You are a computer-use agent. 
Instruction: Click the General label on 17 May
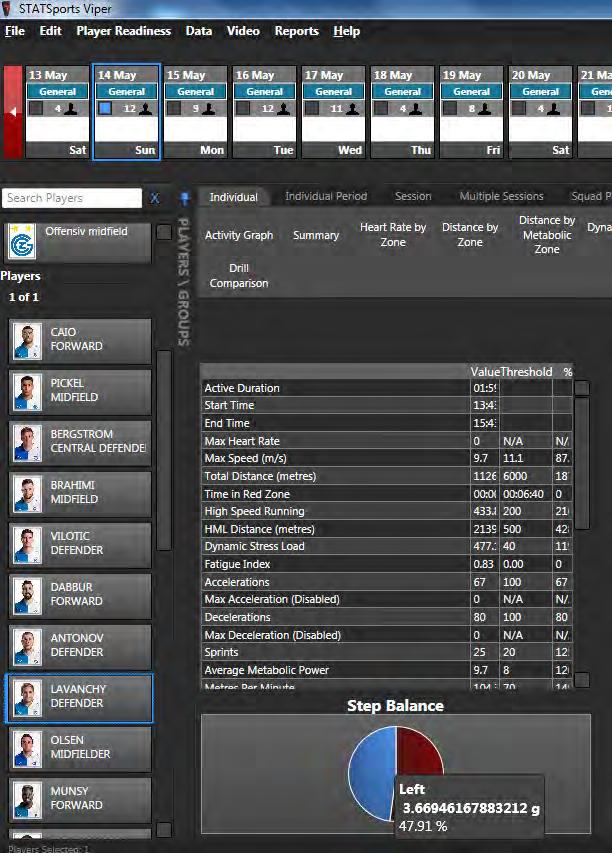(x=333, y=91)
